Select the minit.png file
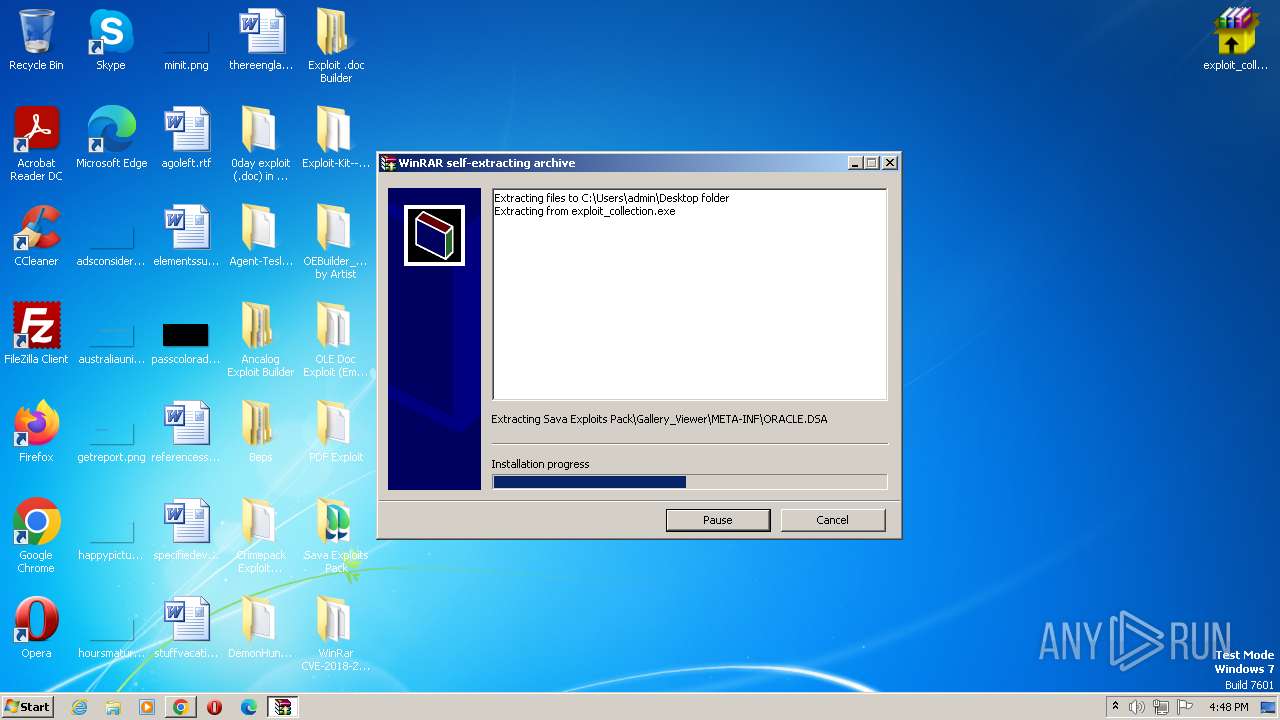Screen dimensions: 1280x720 186,48
